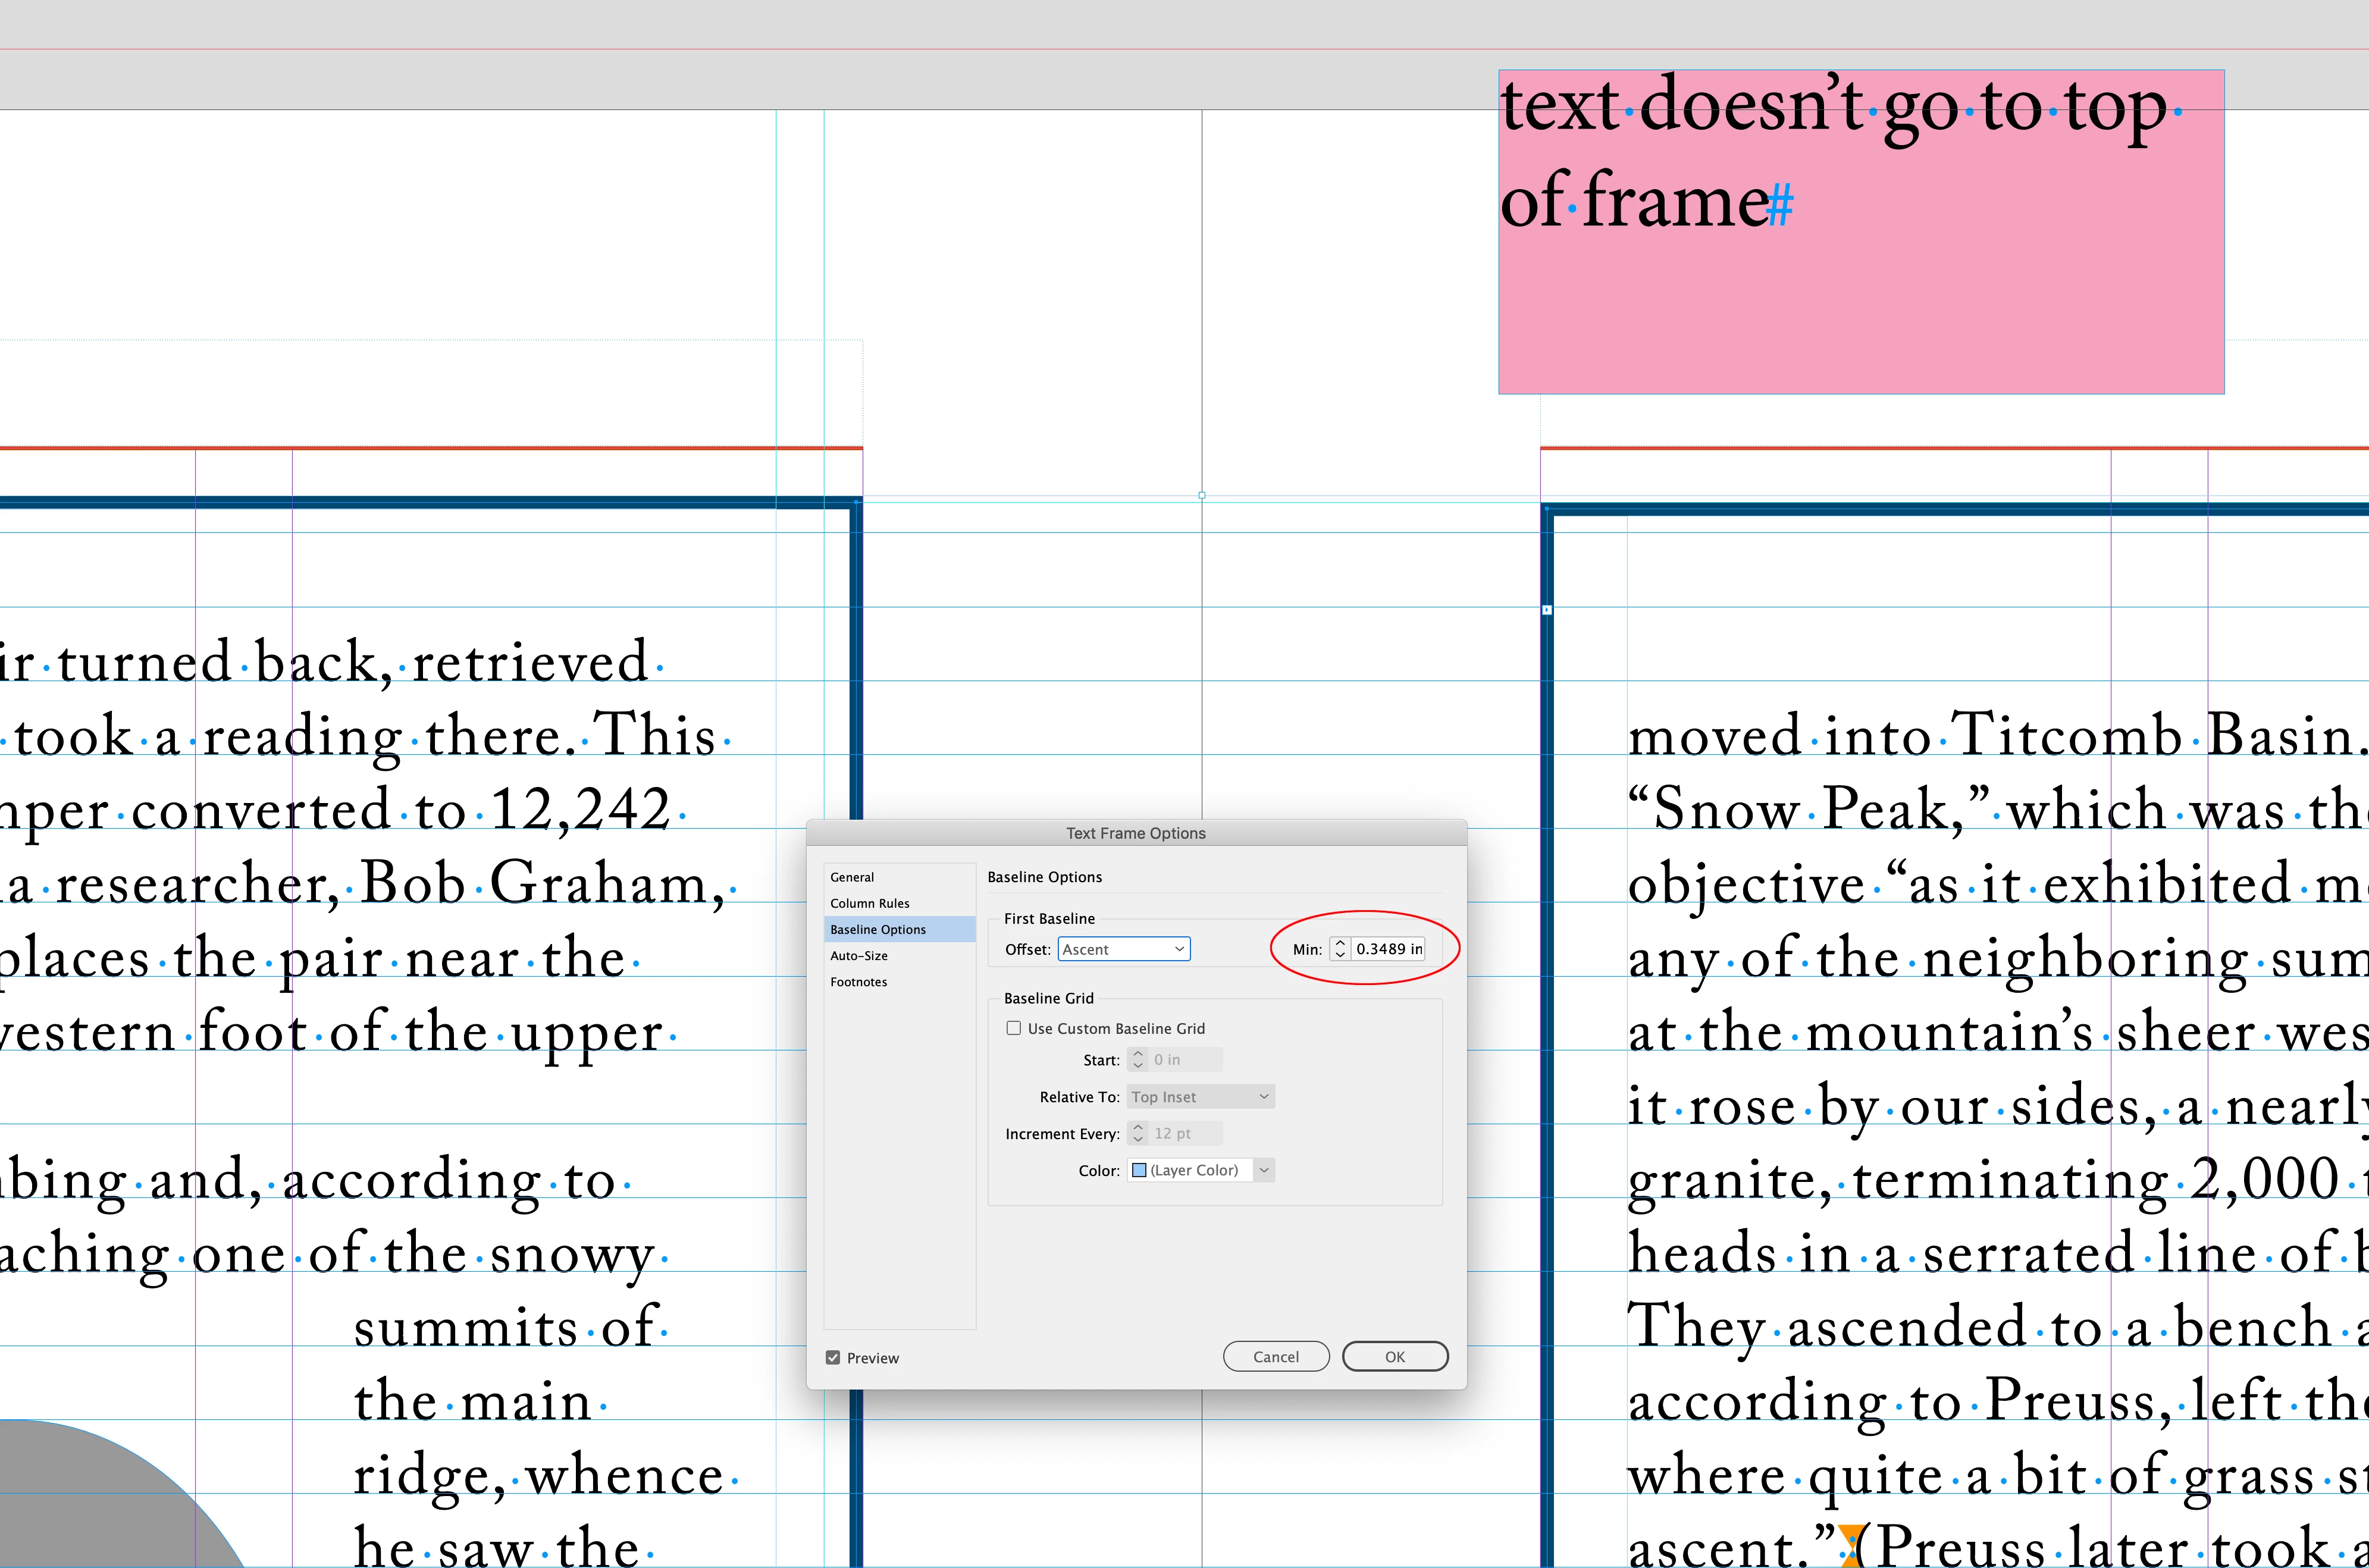This screenshot has height=1568, width=2369.
Task: Click the Min 0.3489 in field
Action: click(x=1388, y=949)
